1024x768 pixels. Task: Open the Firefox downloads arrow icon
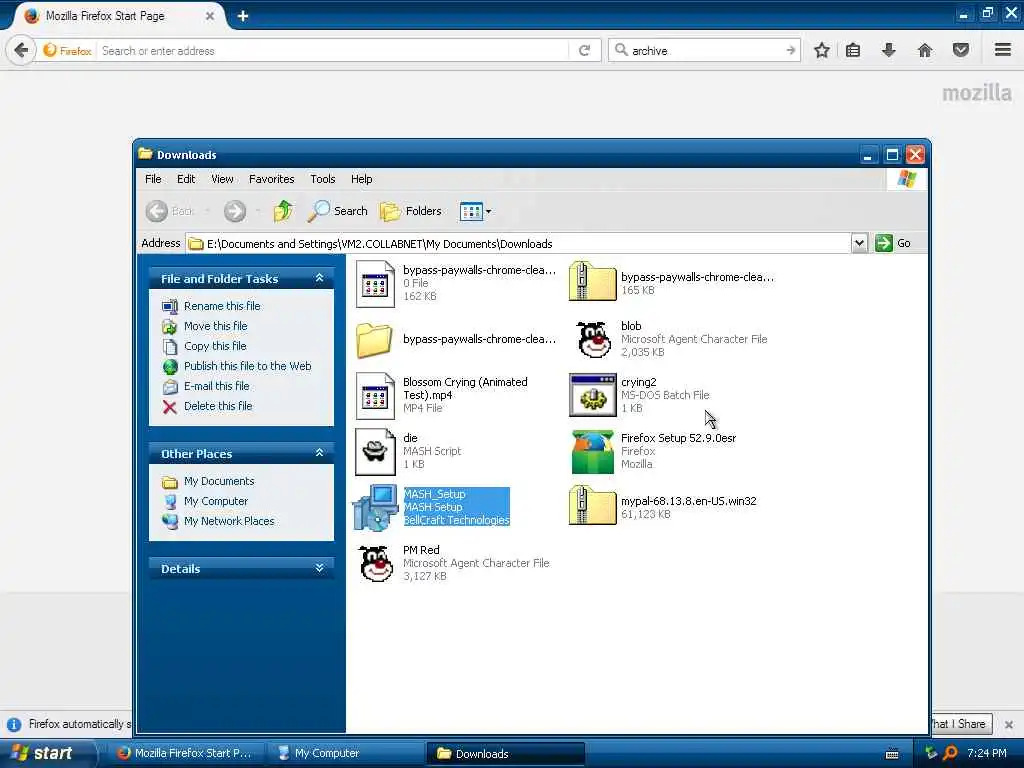889,50
